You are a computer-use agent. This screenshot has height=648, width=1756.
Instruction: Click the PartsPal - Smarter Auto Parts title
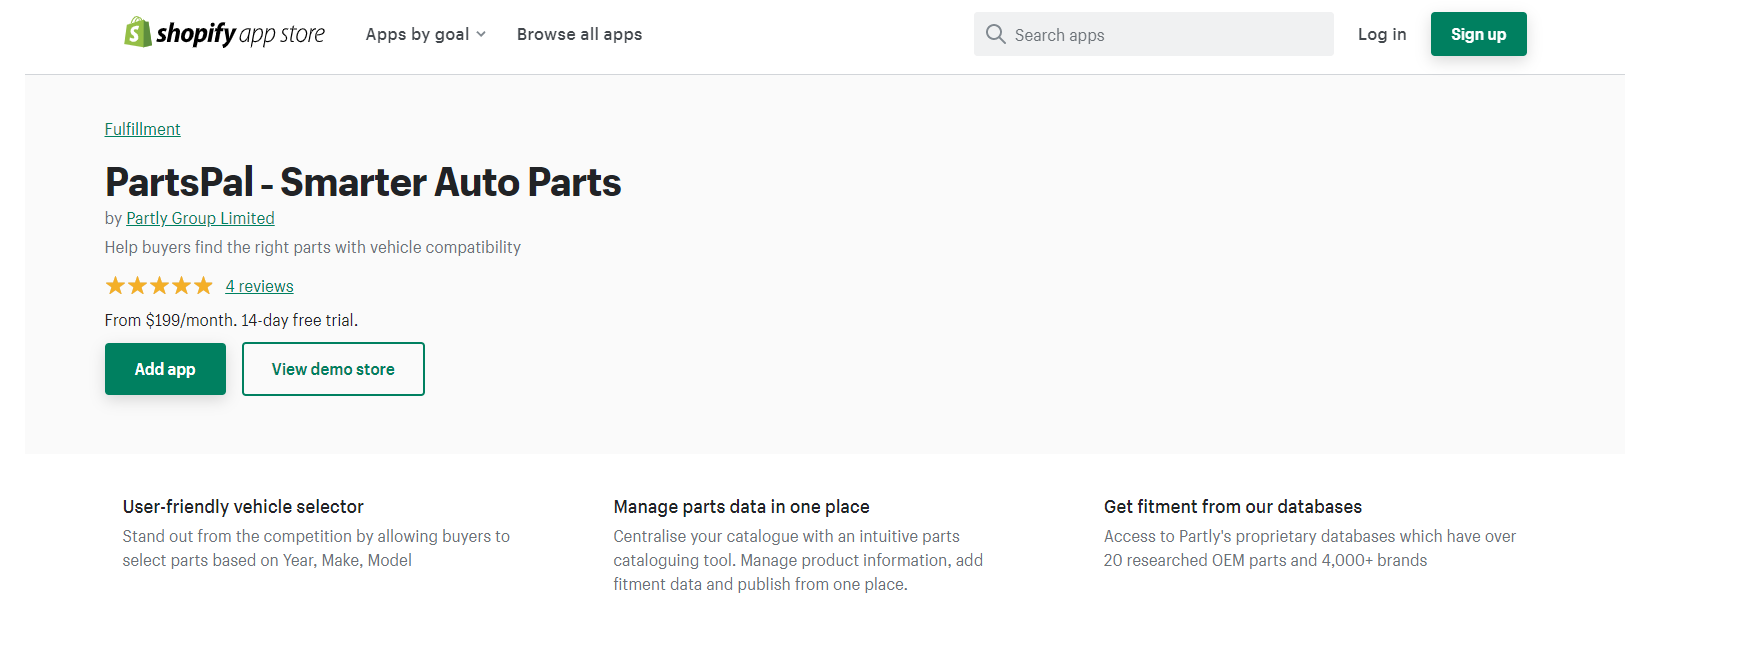coord(363,182)
